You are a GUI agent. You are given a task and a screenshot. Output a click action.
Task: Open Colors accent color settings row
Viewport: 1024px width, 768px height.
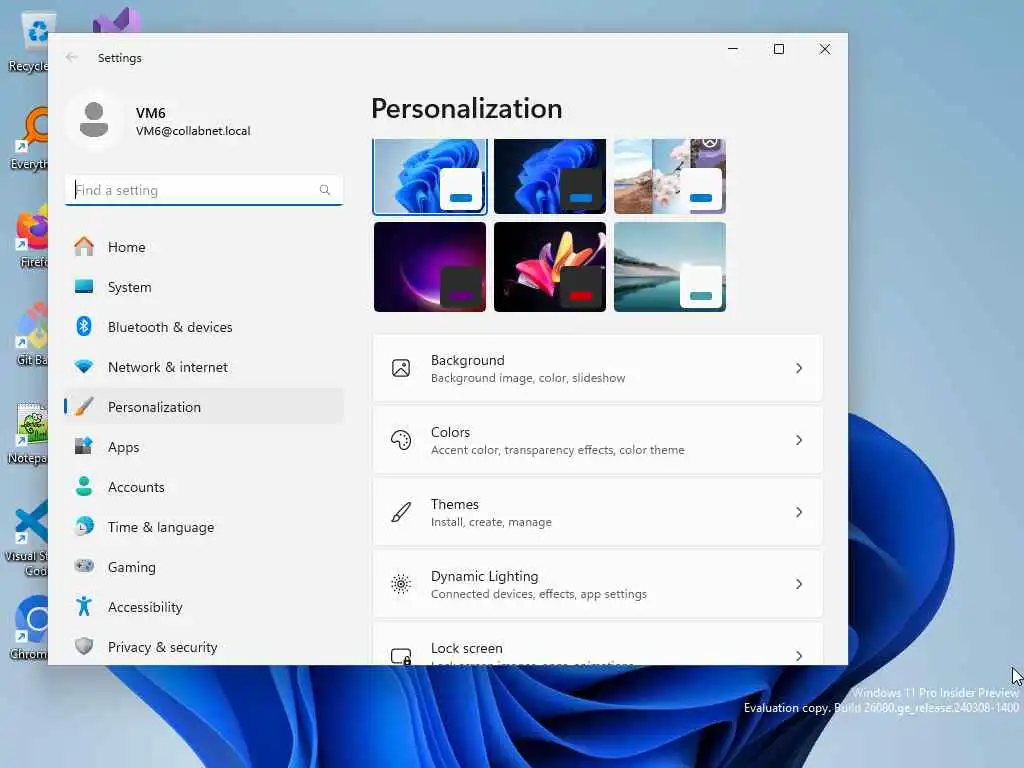click(x=598, y=440)
